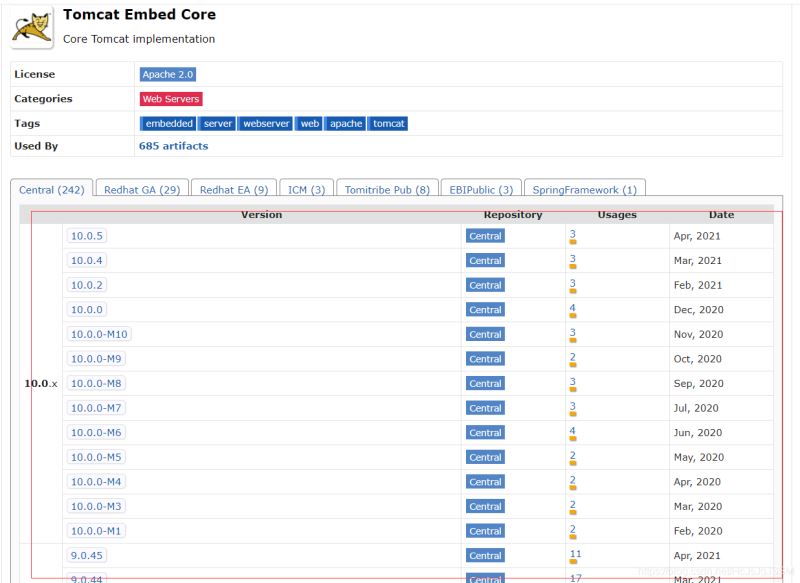Select the web tag

309,123
